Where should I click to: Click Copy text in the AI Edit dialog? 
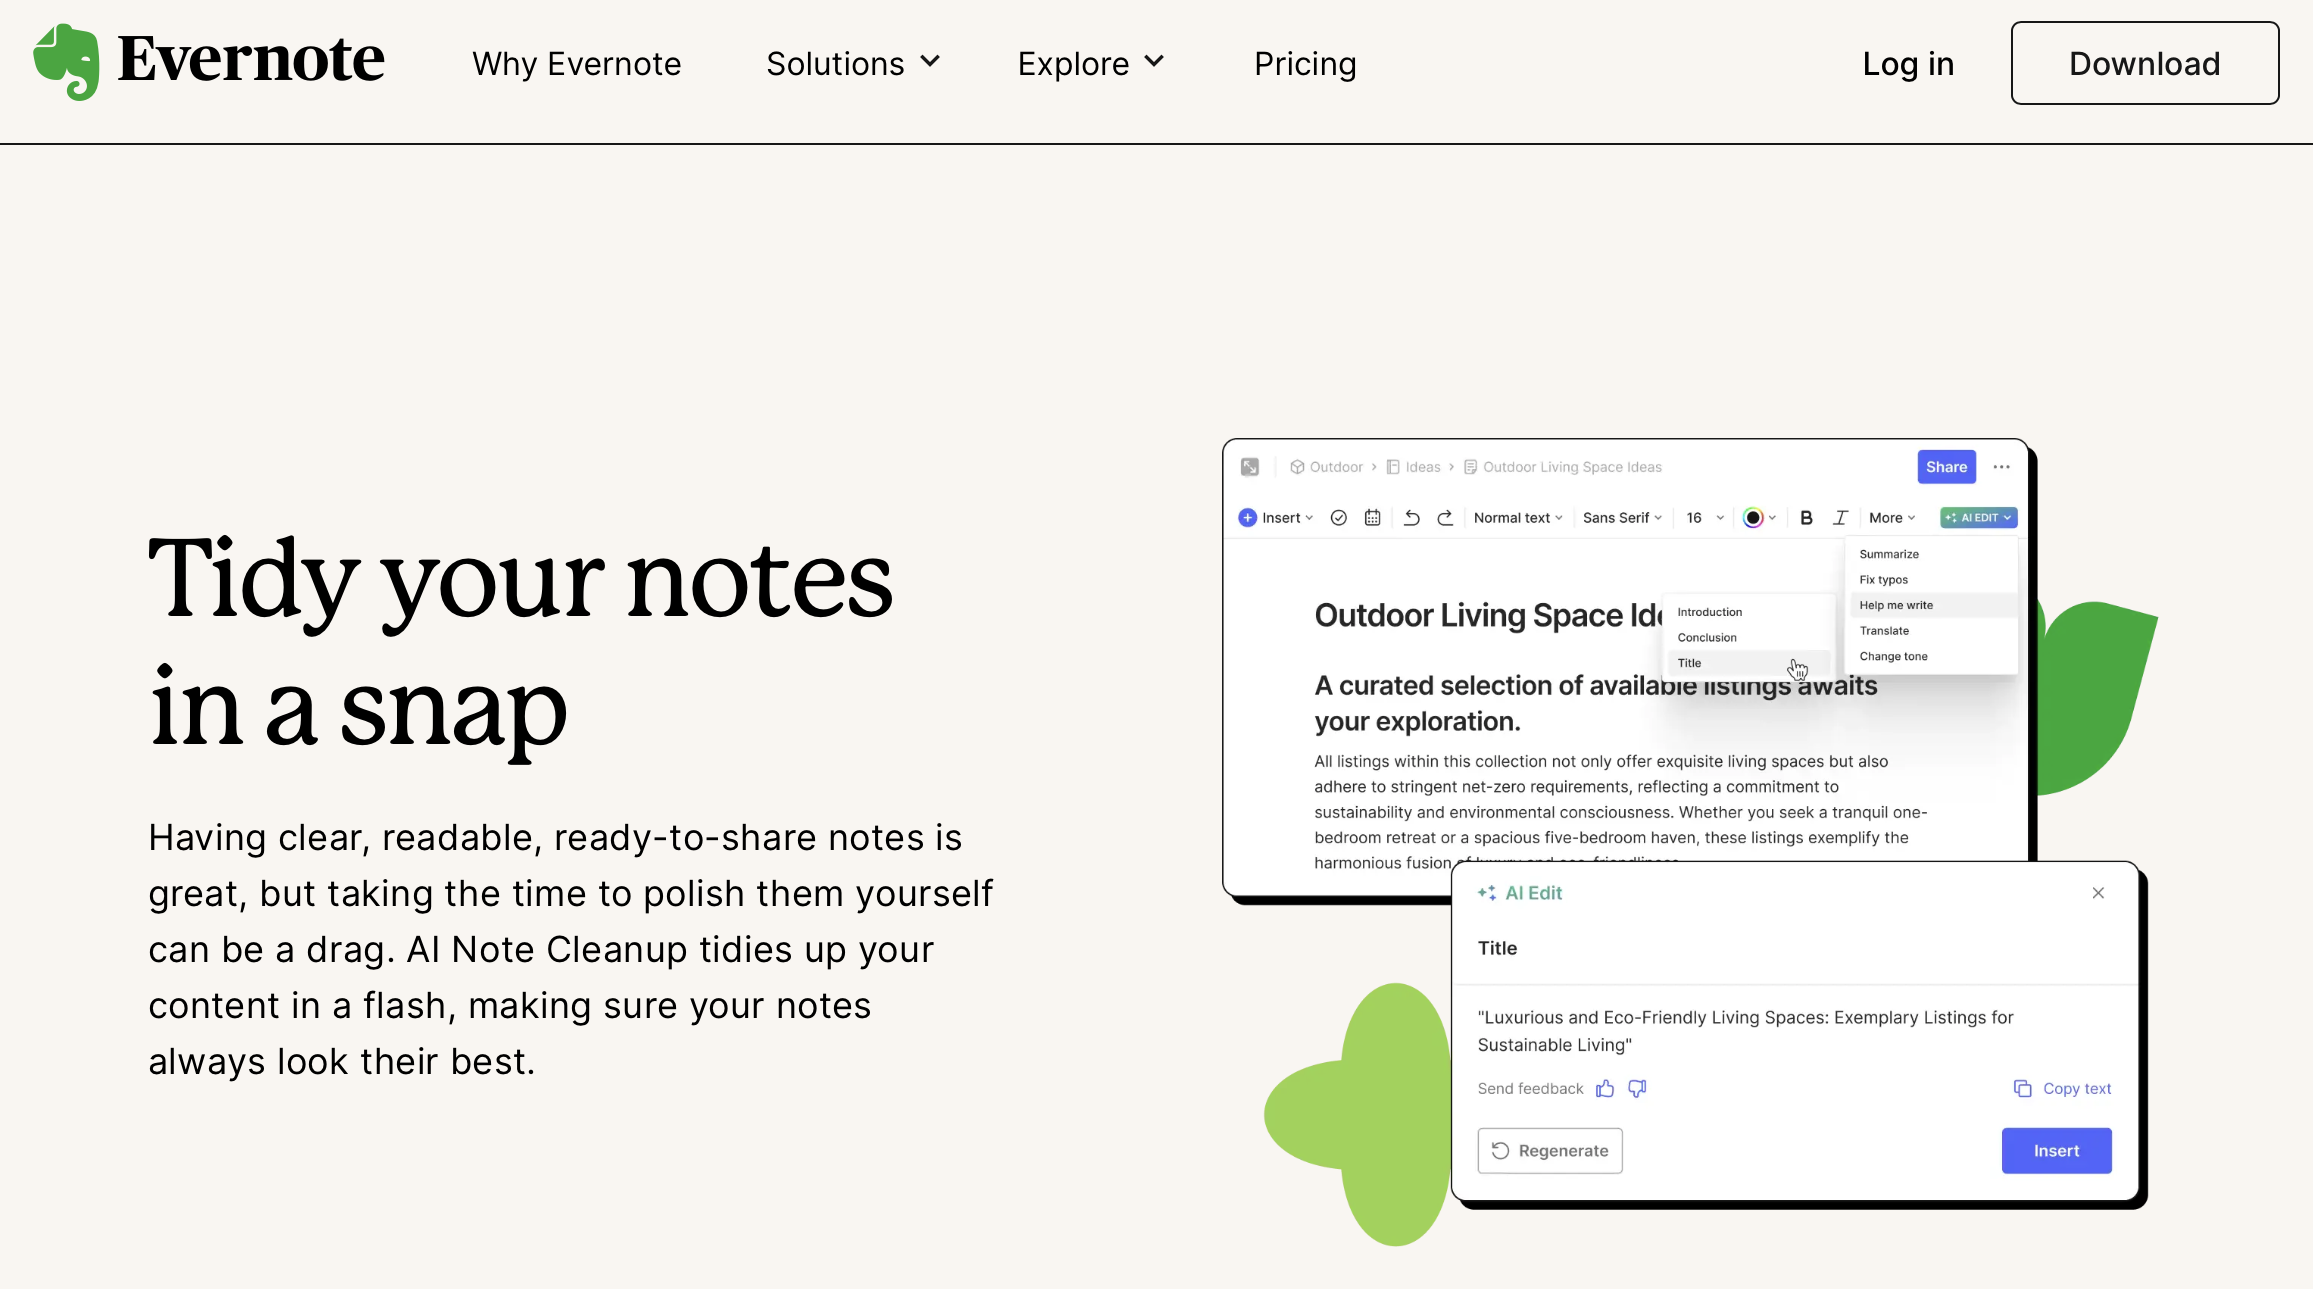[2062, 1089]
